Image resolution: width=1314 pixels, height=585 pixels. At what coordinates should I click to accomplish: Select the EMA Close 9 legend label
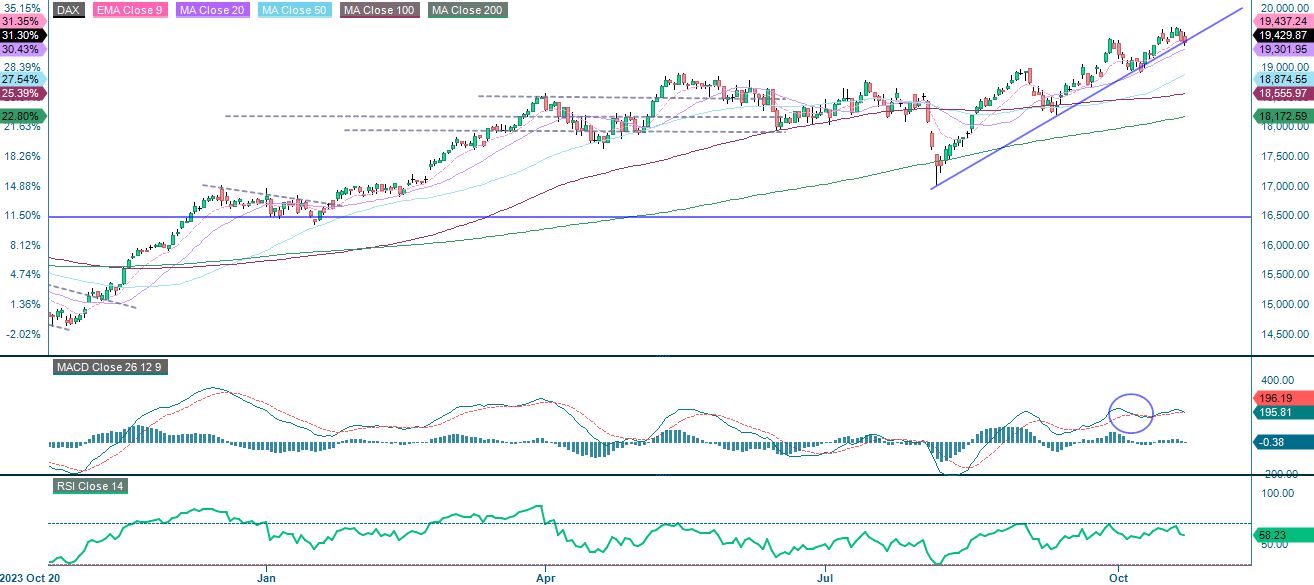pos(130,10)
